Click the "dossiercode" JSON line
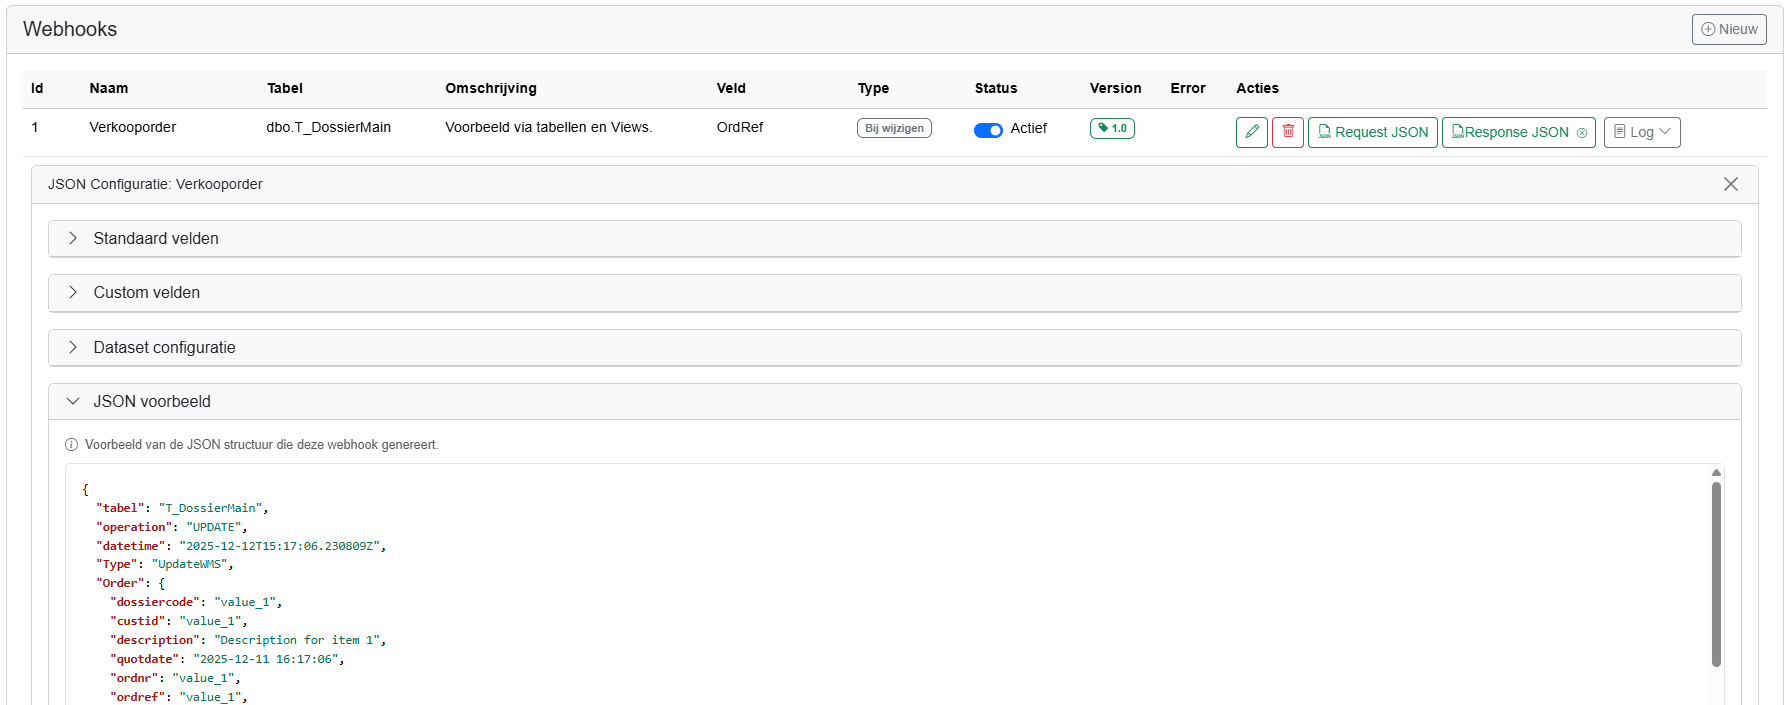The height and width of the screenshot is (705, 1791). click(x=196, y=602)
